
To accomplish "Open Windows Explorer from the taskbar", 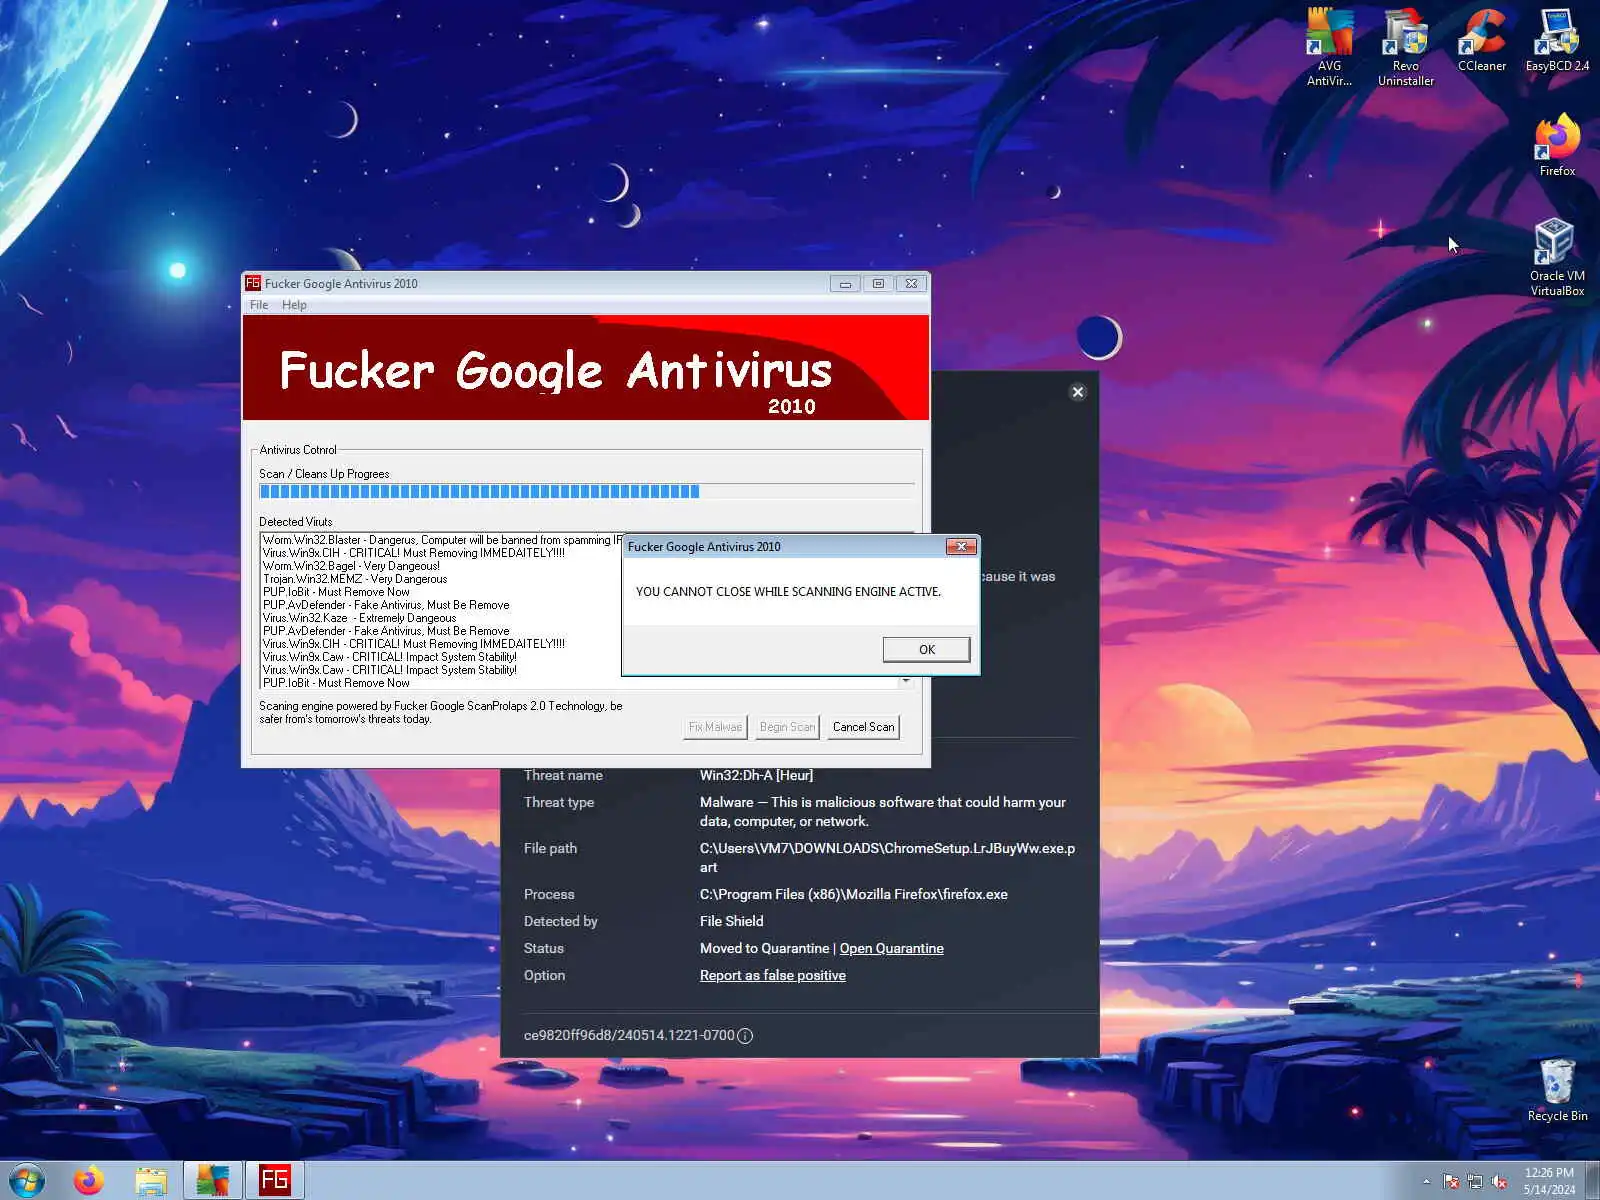I will [x=151, y=1181].
